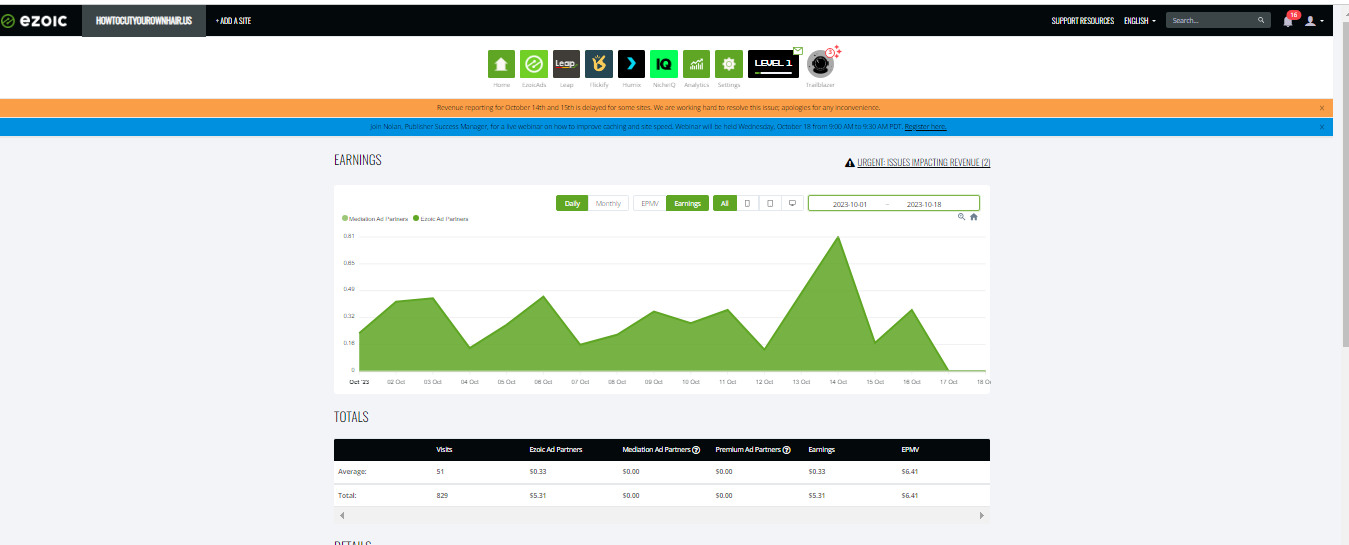Open the EzoicAds app icon
The height and width of the screenshot is (545, 1349).
[534, 64]
